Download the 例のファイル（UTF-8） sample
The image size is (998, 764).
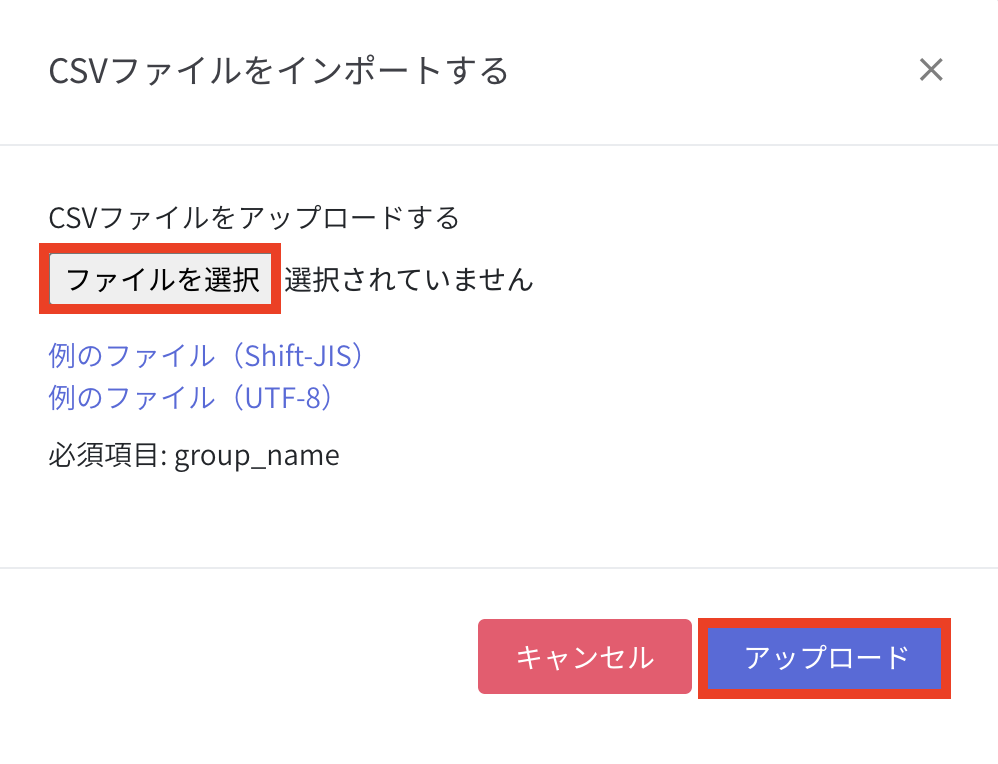click(x=191, y=397)
